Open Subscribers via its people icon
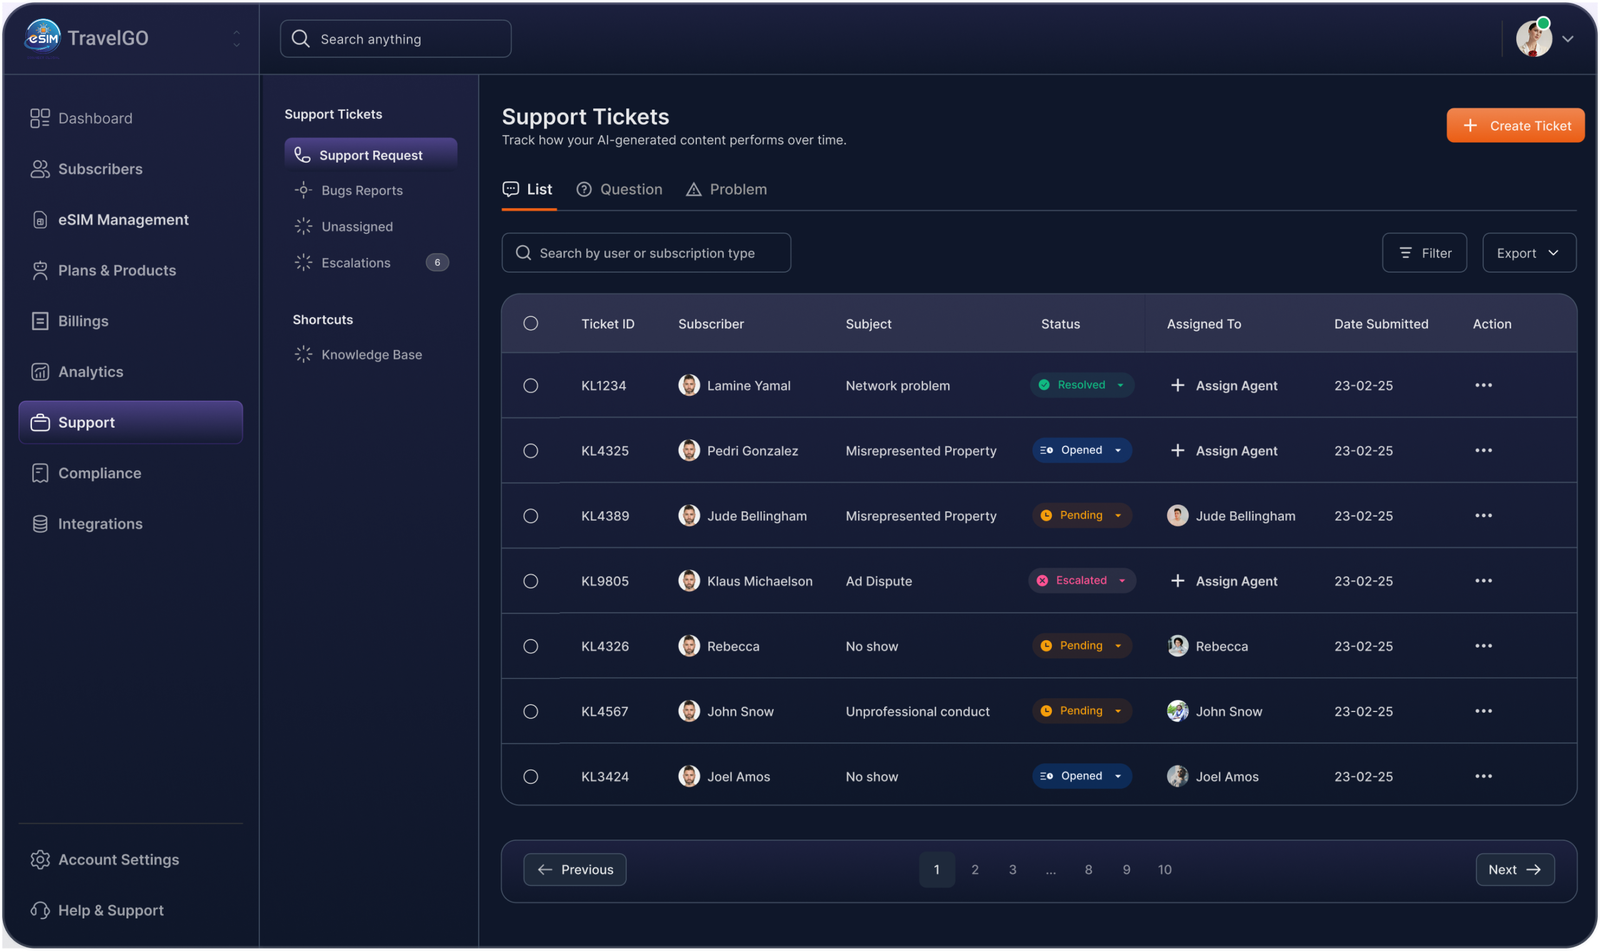 40,169
